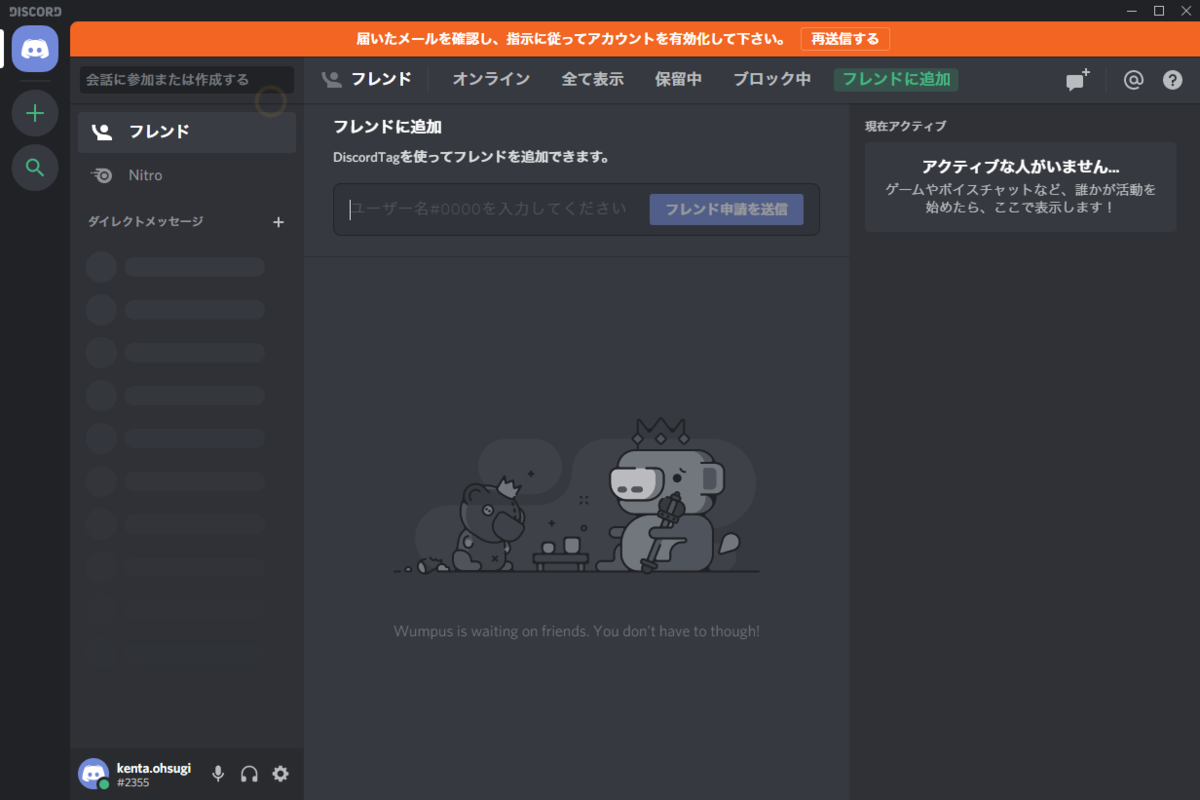Screen dimensions: 1200x800
Task: Click the 再送信する button in the banner
Action: (x=845, y=39)
